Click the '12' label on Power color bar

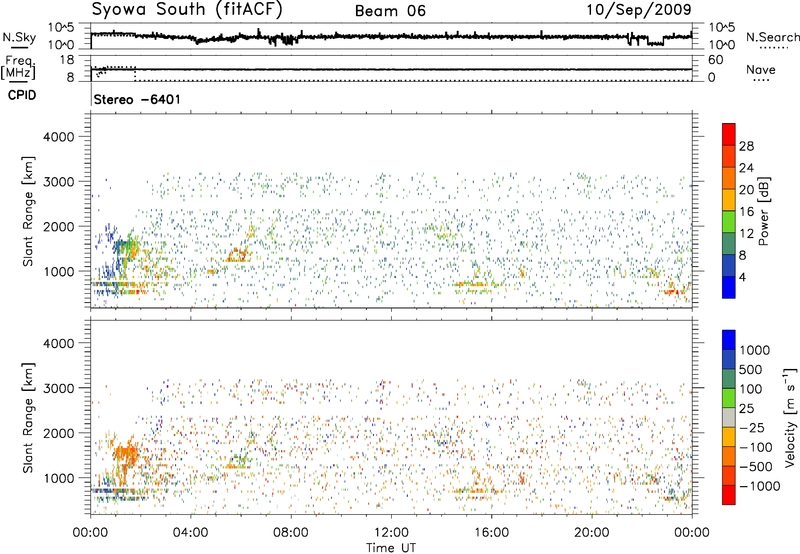[x=746, y=234]
